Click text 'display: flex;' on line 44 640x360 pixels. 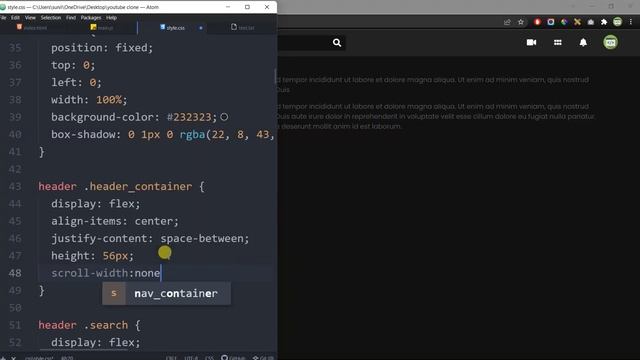click(x=96, y=204)
